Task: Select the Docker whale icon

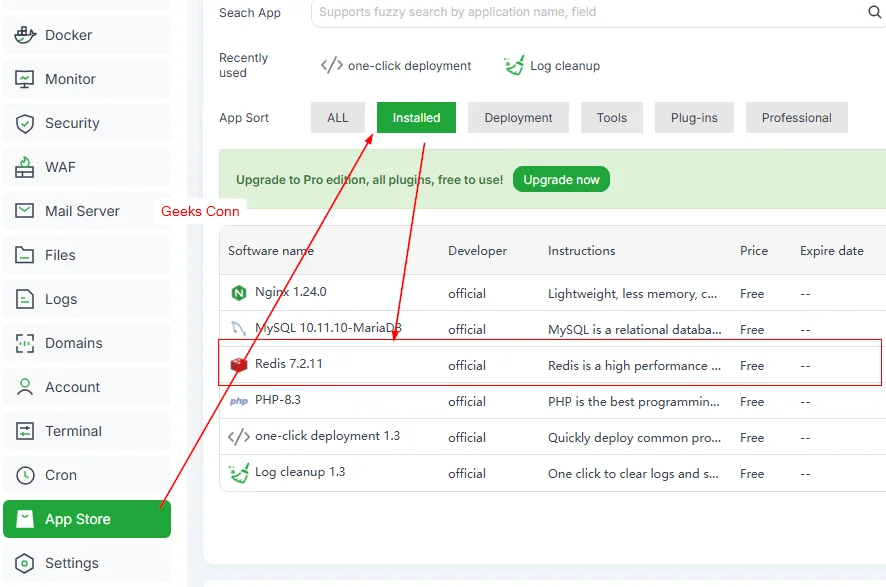Action: 24,35
